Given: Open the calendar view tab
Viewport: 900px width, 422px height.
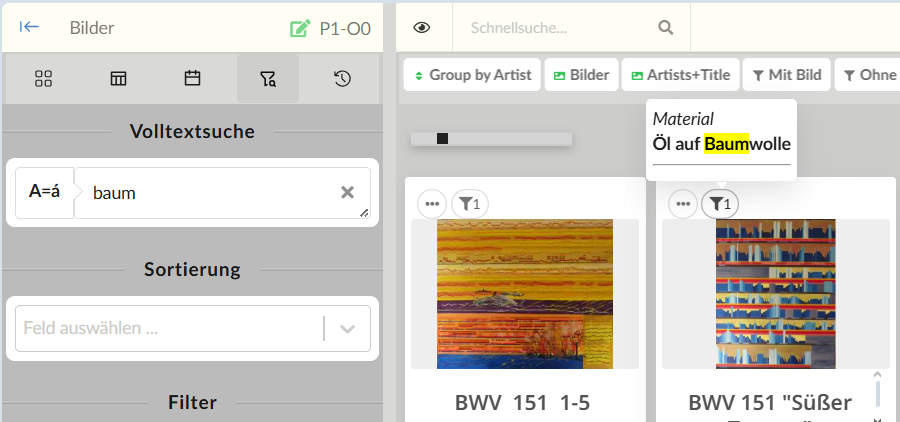Looking at the screenshot, I should tap(193, 78).
